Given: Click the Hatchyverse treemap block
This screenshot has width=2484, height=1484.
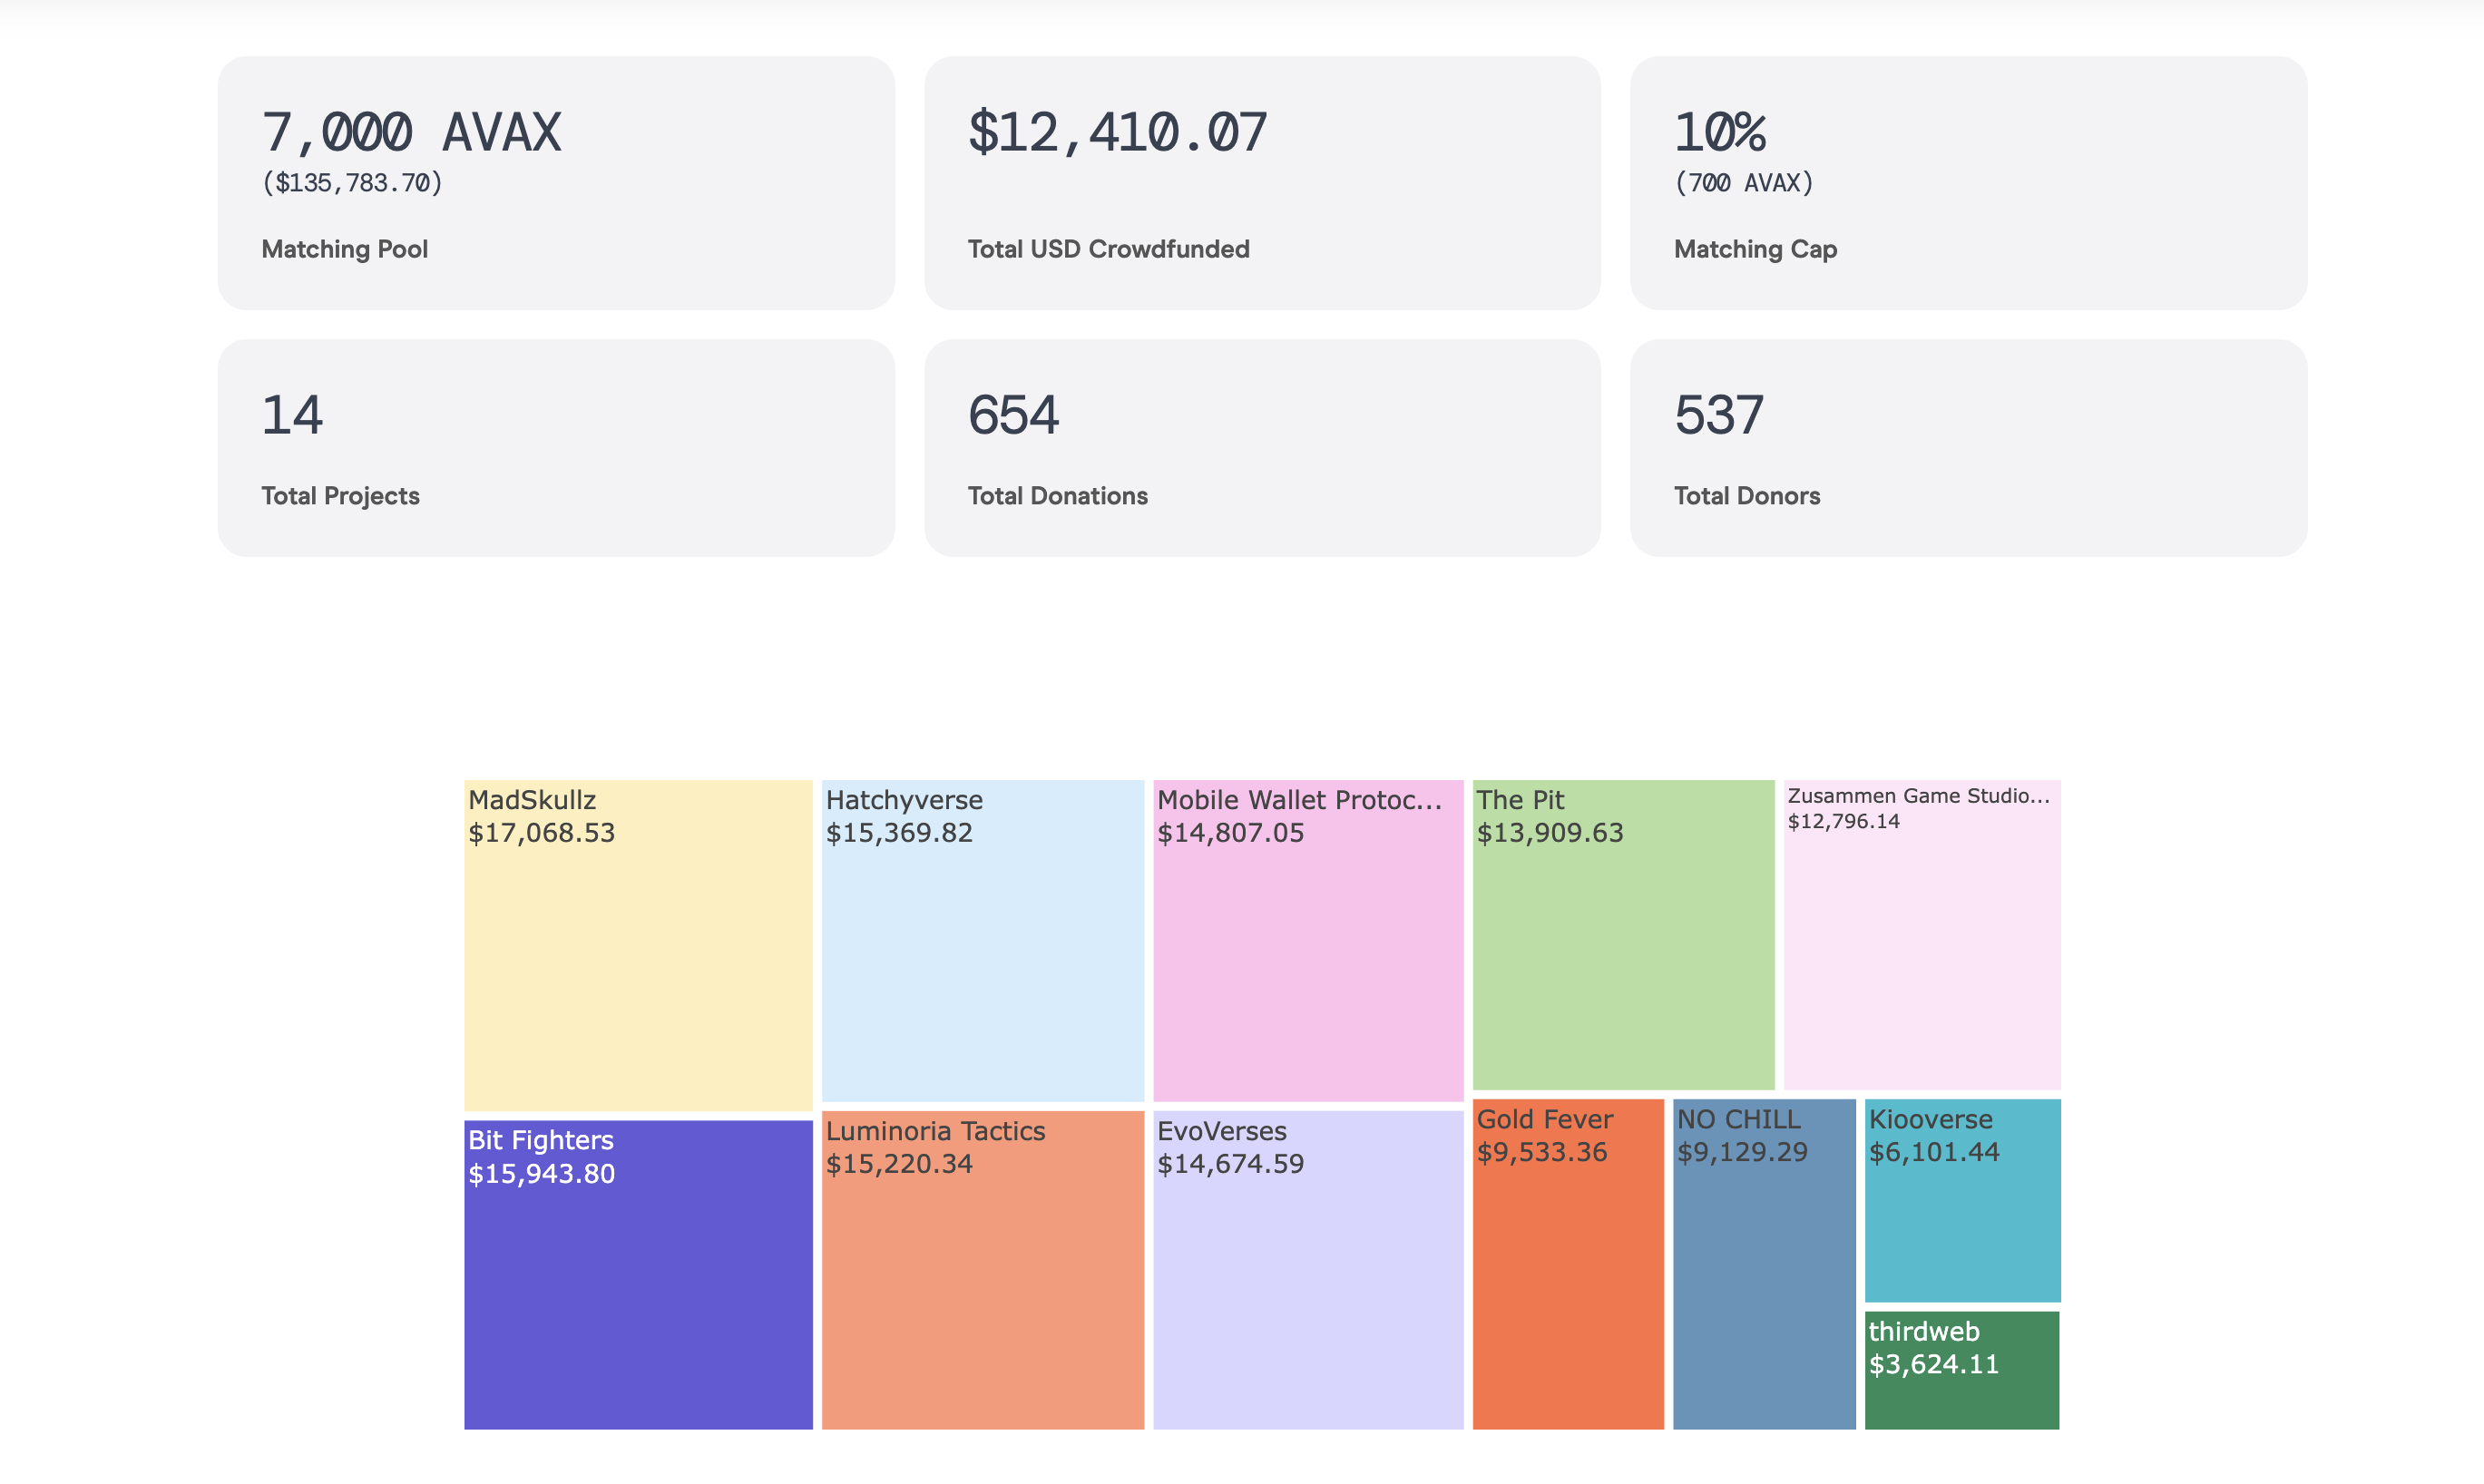Looking at the screenshot, I should (982, 940).
